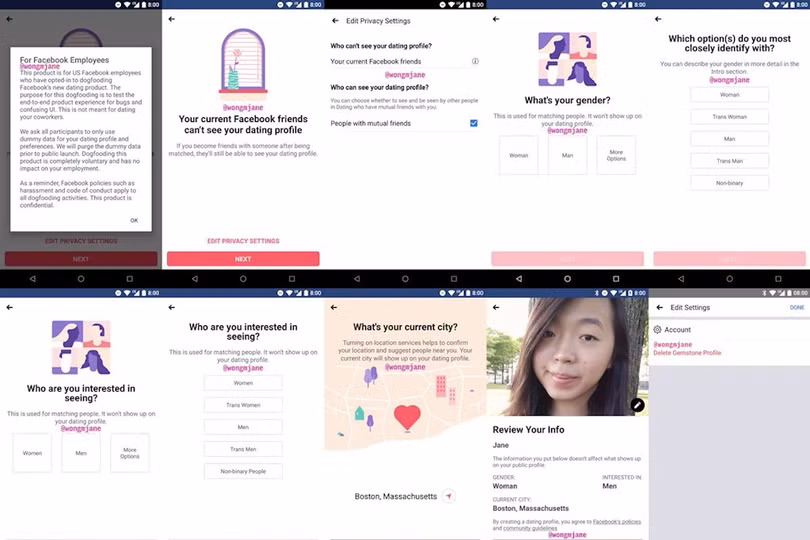
Task: Tap the red NEXT button on friends screen
Action: (x=243, y=259)
